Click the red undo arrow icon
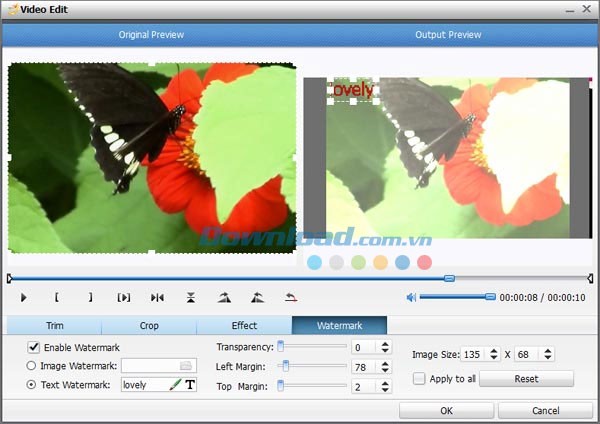This screenshot has width=600, height=424. pos(291,297)
